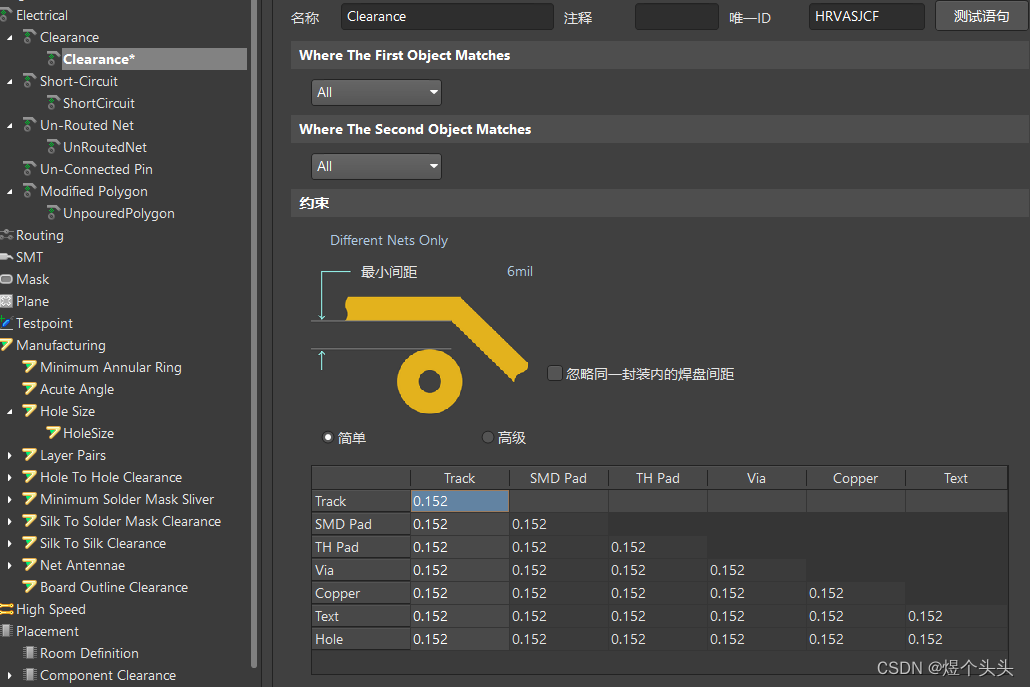This screenshot has width=1030, height=687.
Task: Click the 6mil minimum clearance value
Action: (520, 271)
